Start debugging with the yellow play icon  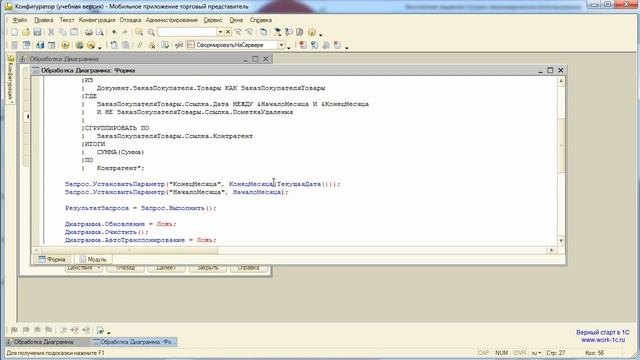point(65,45)
